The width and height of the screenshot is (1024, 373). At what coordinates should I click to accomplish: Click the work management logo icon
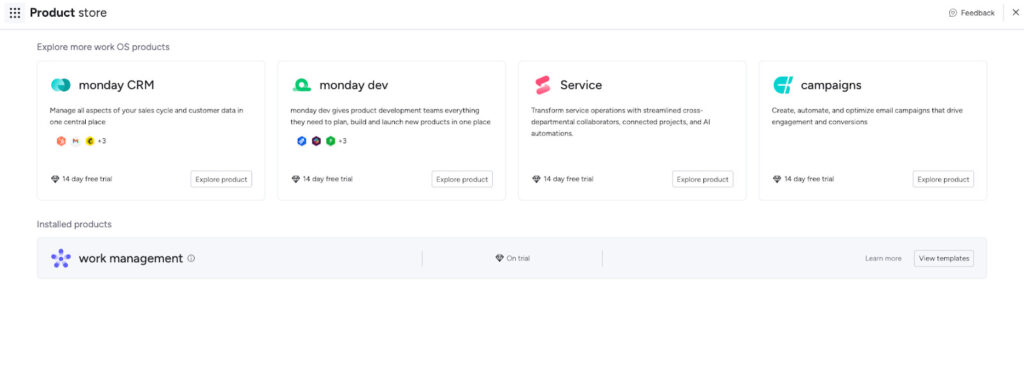61,259
